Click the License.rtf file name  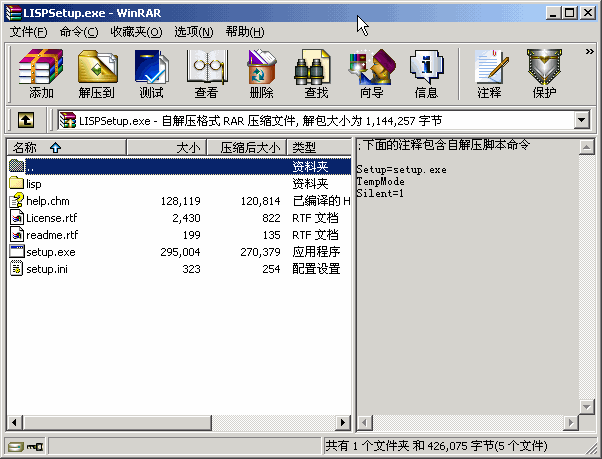tap(51, 218)
